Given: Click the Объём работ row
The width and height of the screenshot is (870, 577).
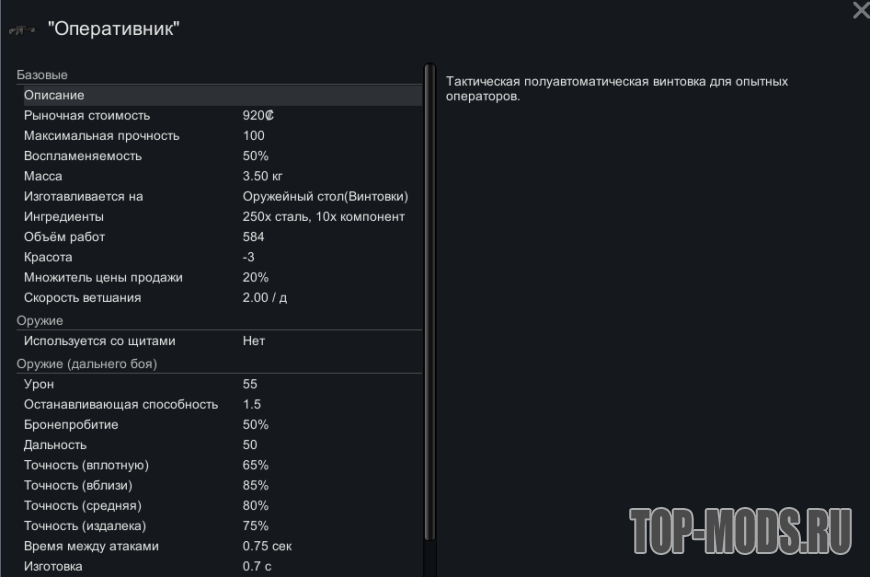Looking at the screenshot, I should pyautogui.click(x=222, y=237).
